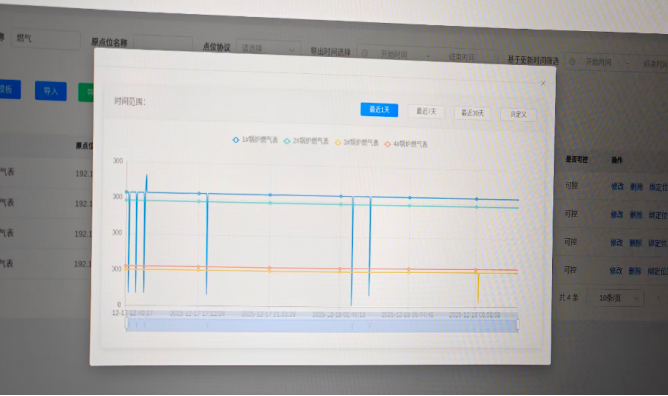The image size is (668, 396).
Task: Click 修改 in the second table row
Action: pyautogui.click(x=617, y=215)
